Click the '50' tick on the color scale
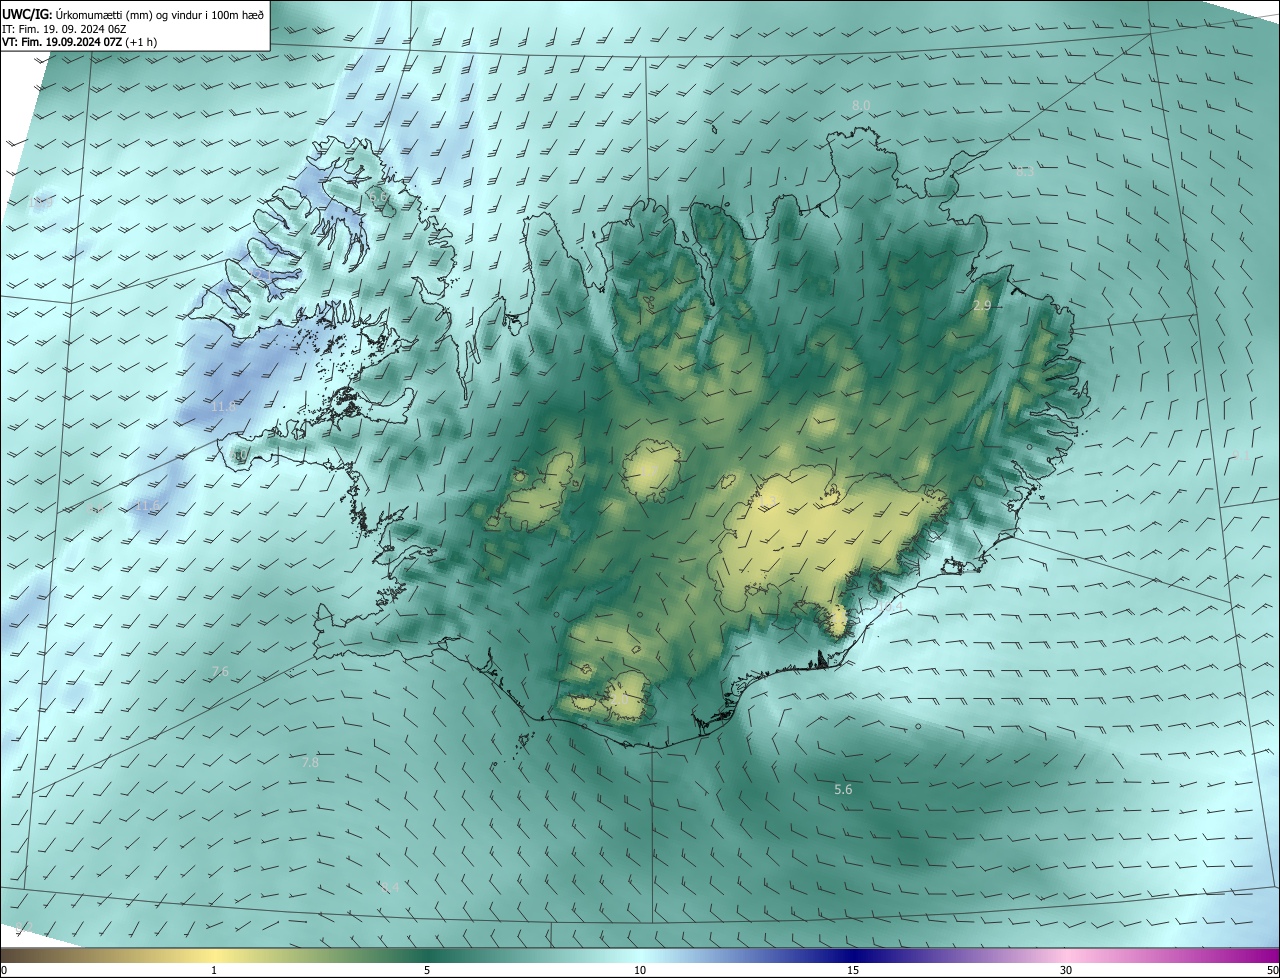 (x=1272, y=970)
